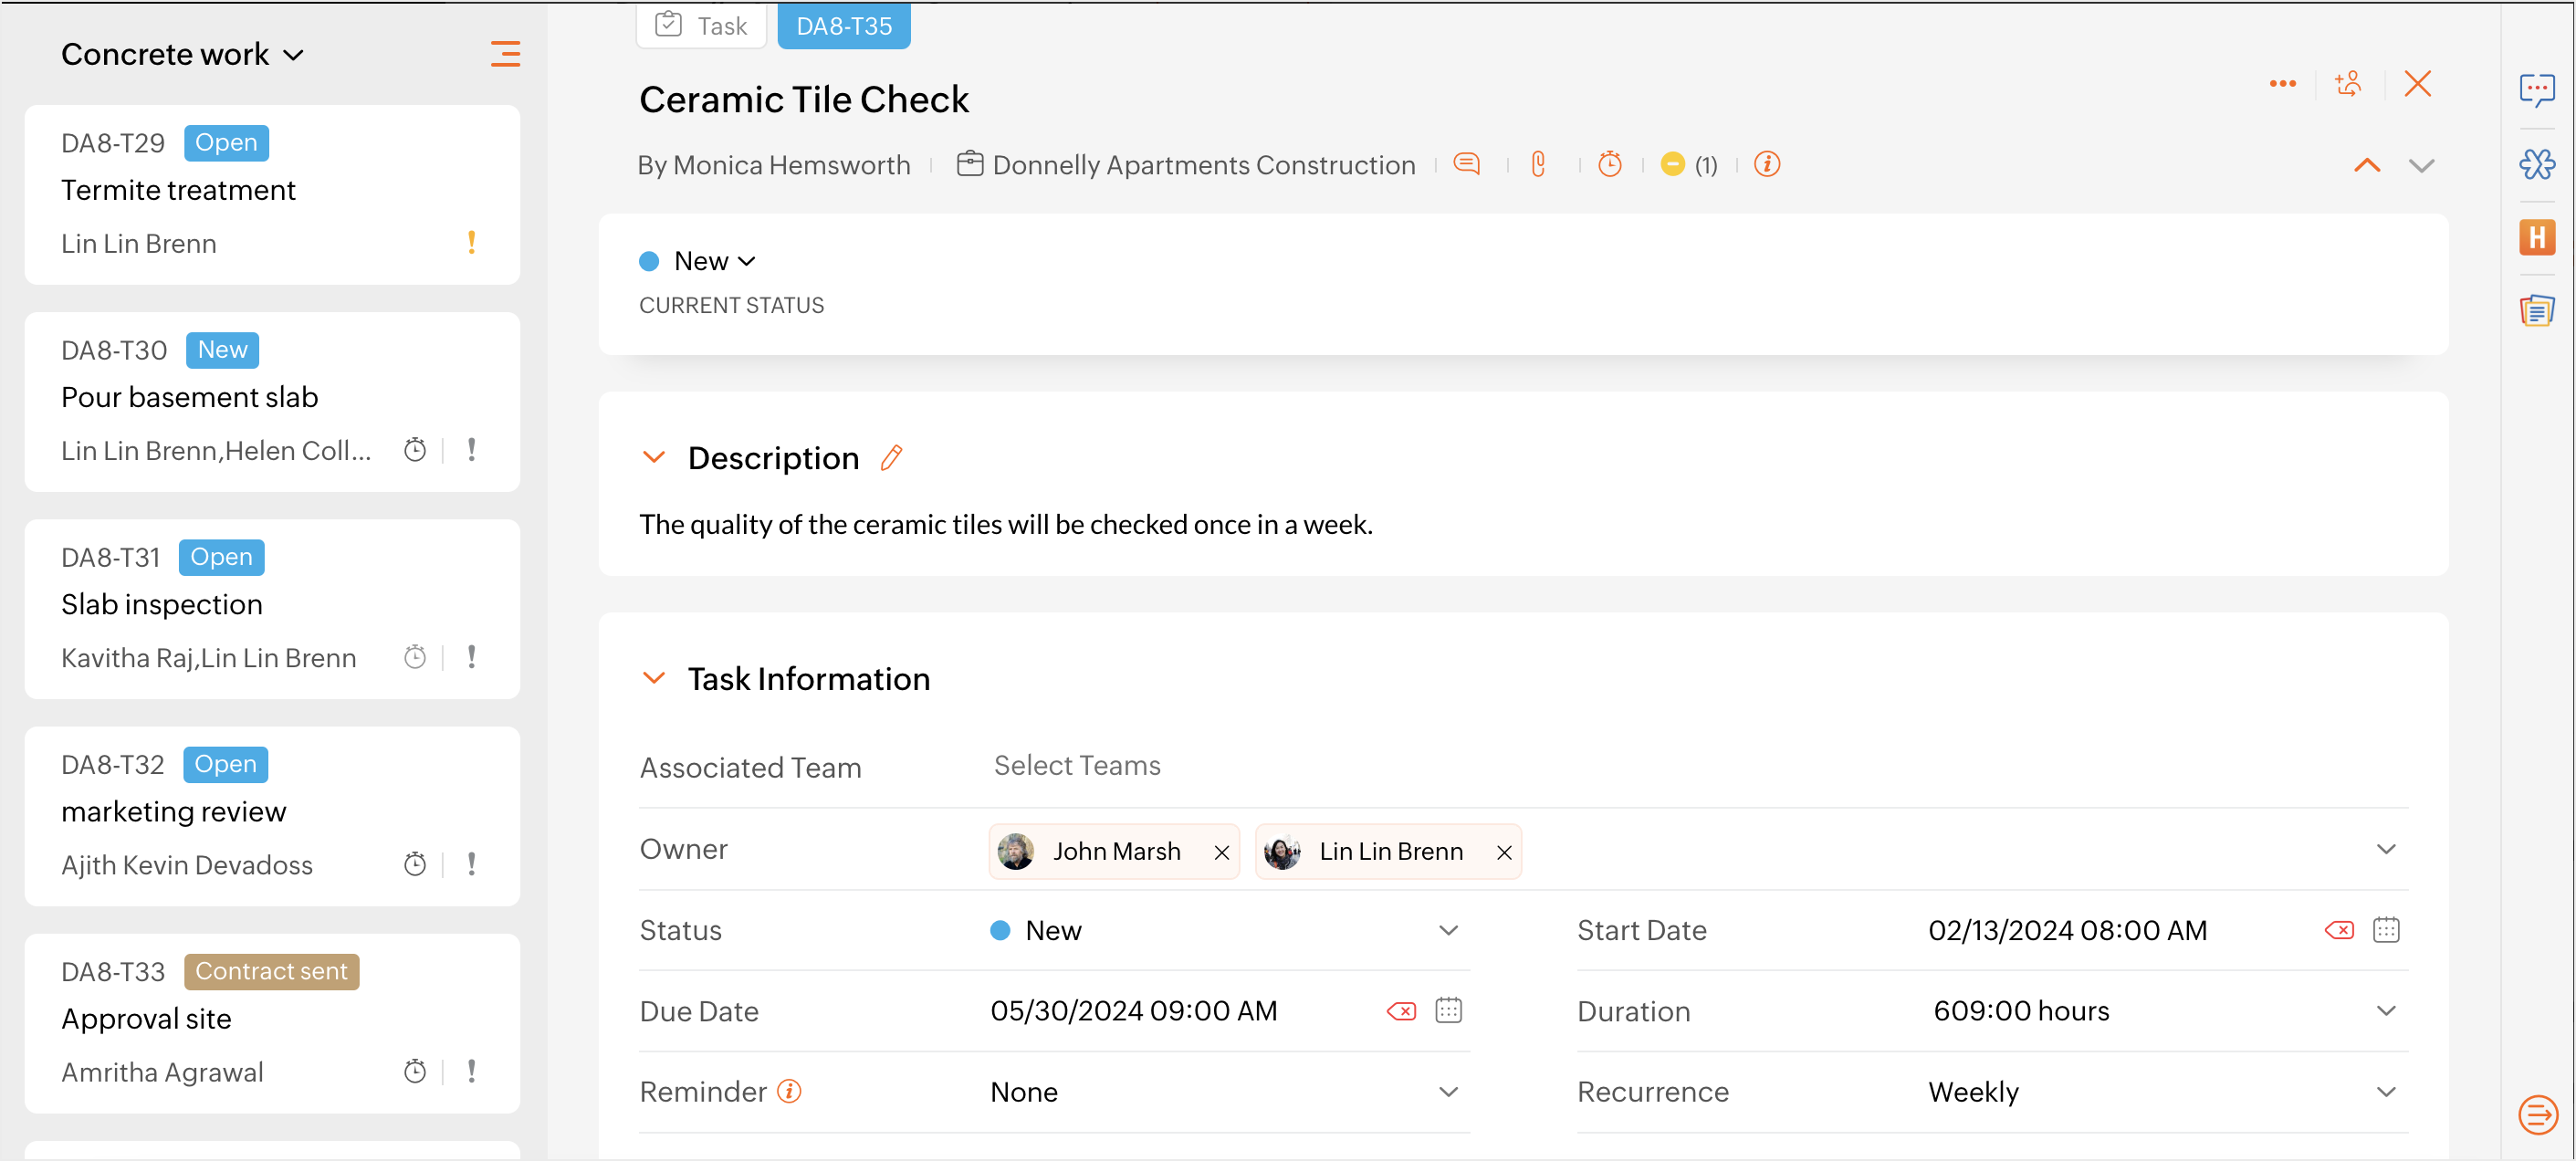Open the attachments paperclip icon
The image size is (2576, 1161).
coord(1538,164)
